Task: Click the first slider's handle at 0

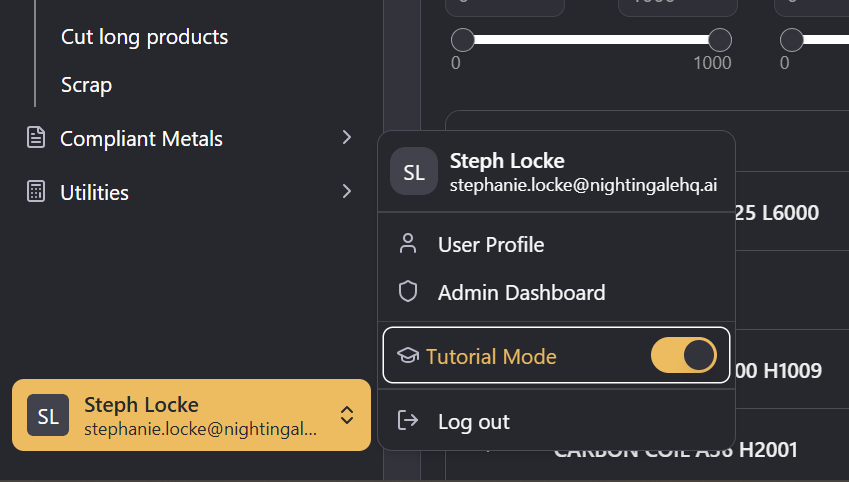Action: pyautogui.click(x=462, y=40)
